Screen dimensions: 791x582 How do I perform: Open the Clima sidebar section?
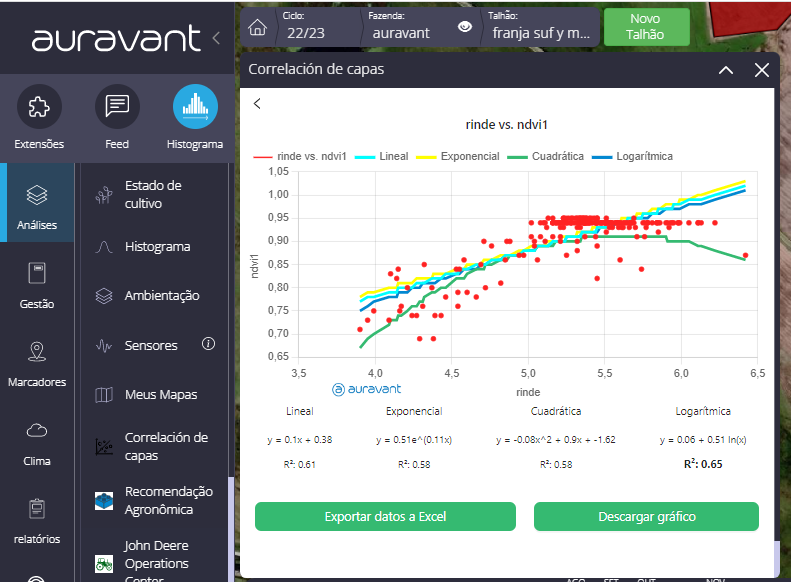37,443
